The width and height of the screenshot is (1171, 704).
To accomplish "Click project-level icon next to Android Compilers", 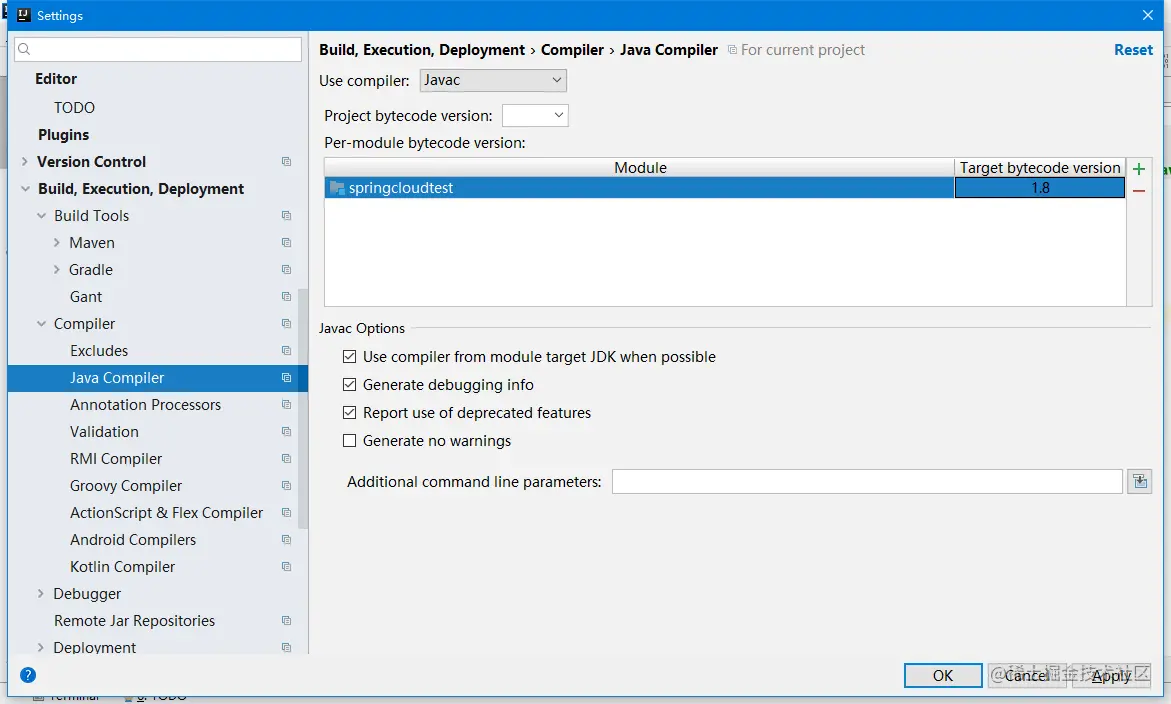I will [x=286, y=539].
